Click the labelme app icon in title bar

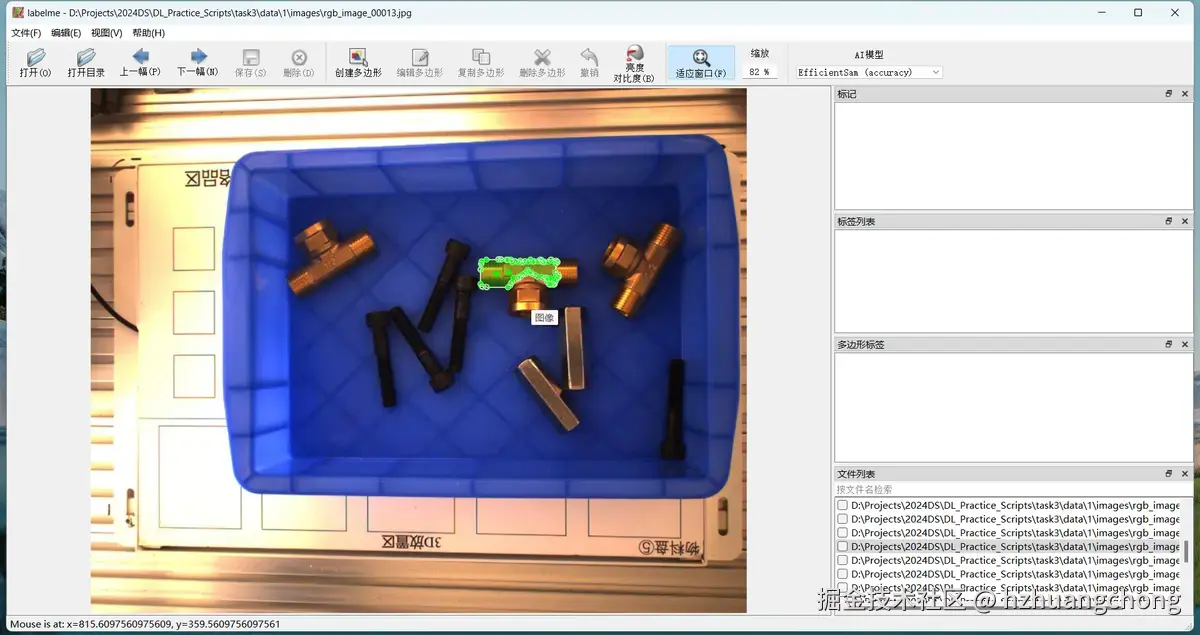pos(17,13)
